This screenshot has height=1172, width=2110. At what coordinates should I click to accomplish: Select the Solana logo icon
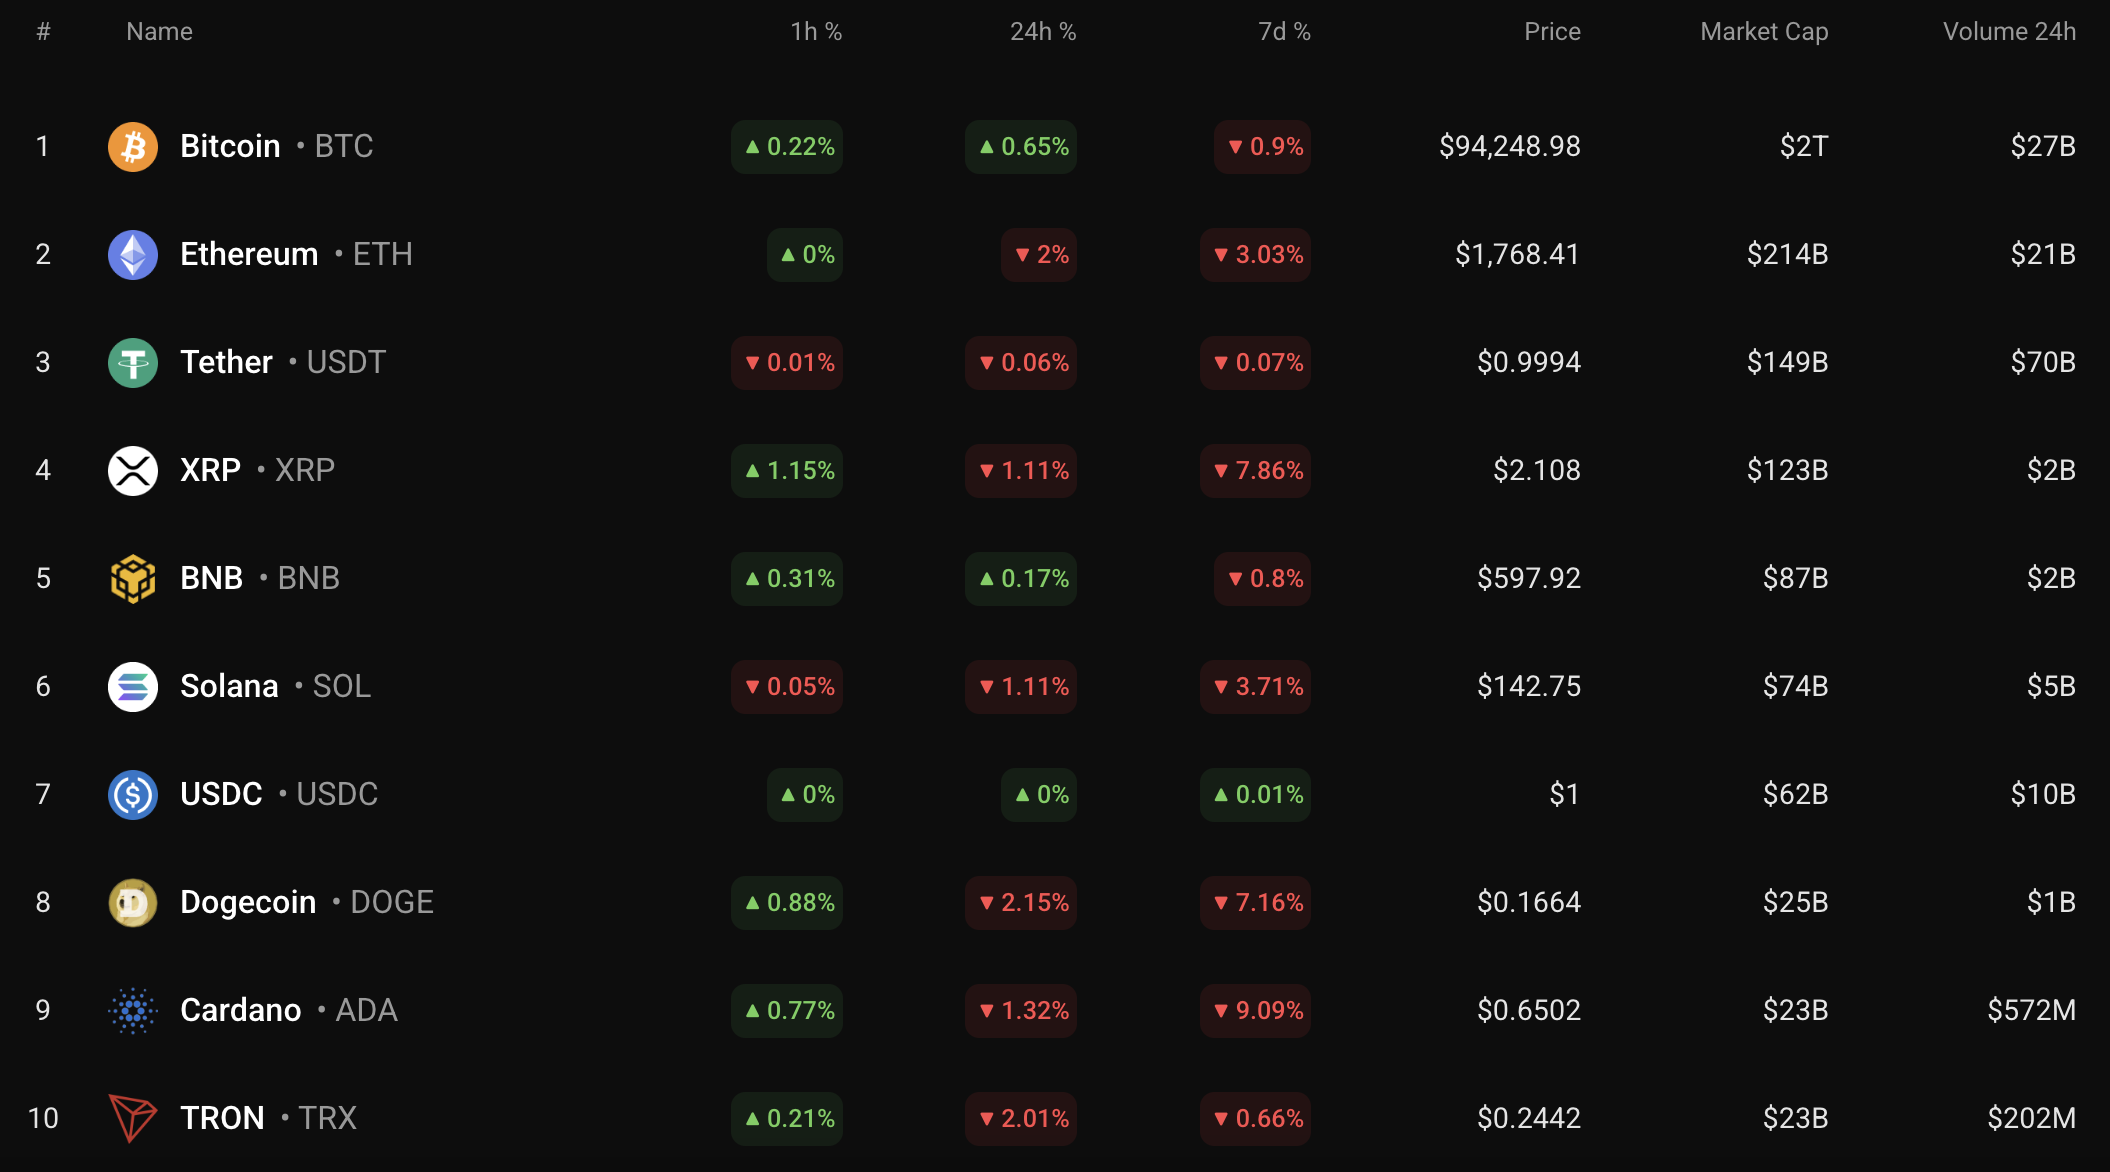point(133,687)
